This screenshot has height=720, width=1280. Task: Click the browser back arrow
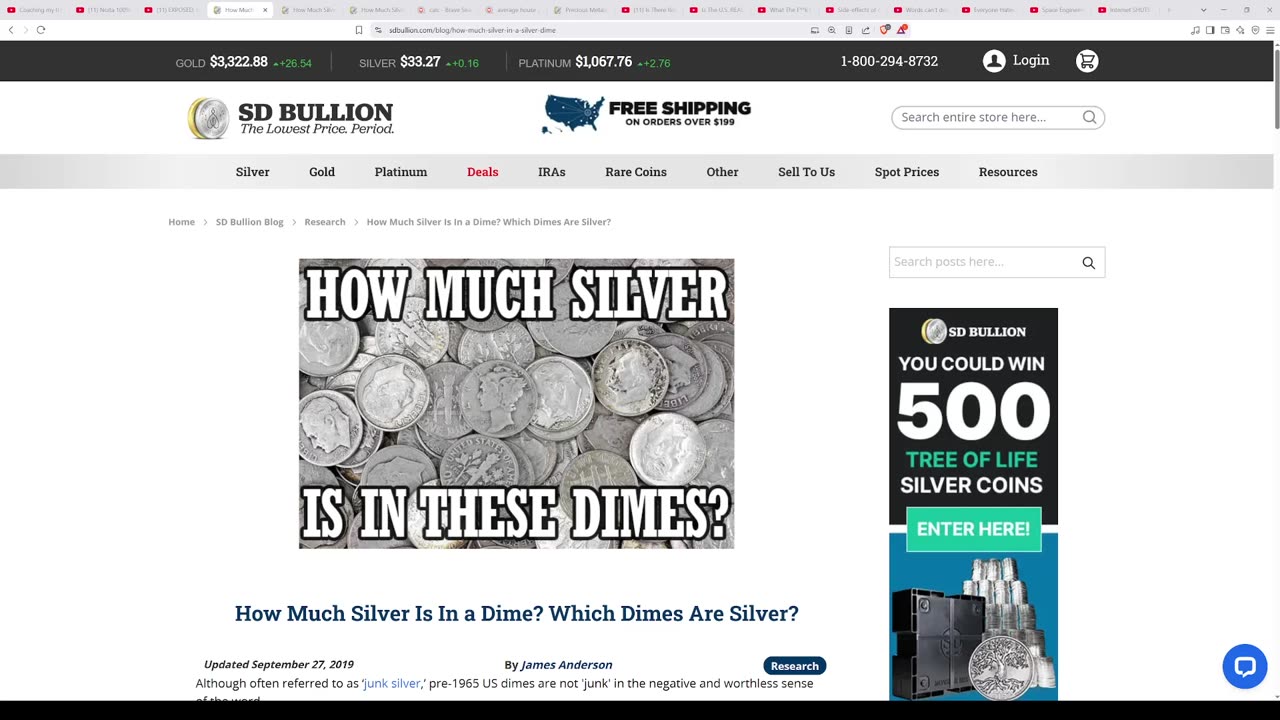click(x=11, y=30)
